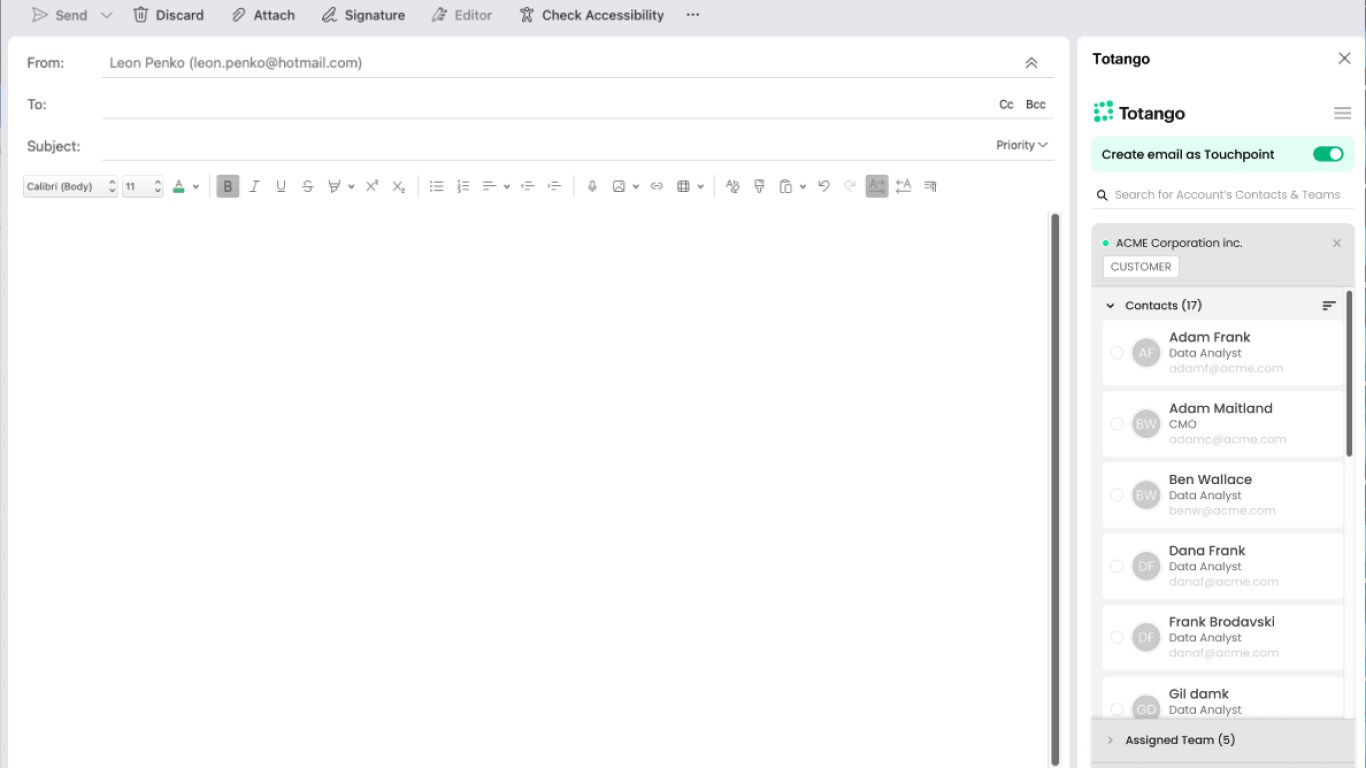
Task: Apply the font color
Action: click(179, 186)
